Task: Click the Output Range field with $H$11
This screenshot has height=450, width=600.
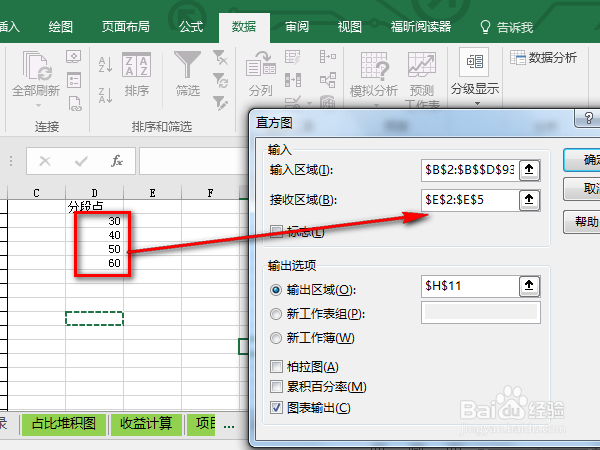Action: point(470,286)
